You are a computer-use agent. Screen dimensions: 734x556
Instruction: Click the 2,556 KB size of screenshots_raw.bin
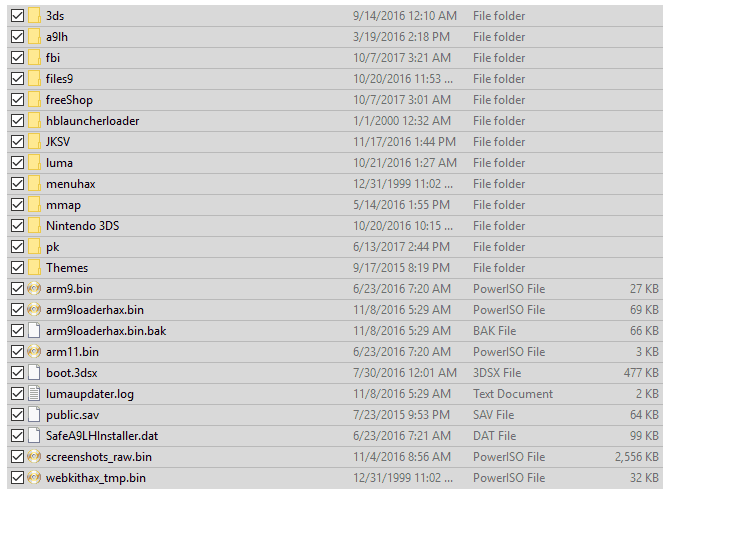[637, 457]
